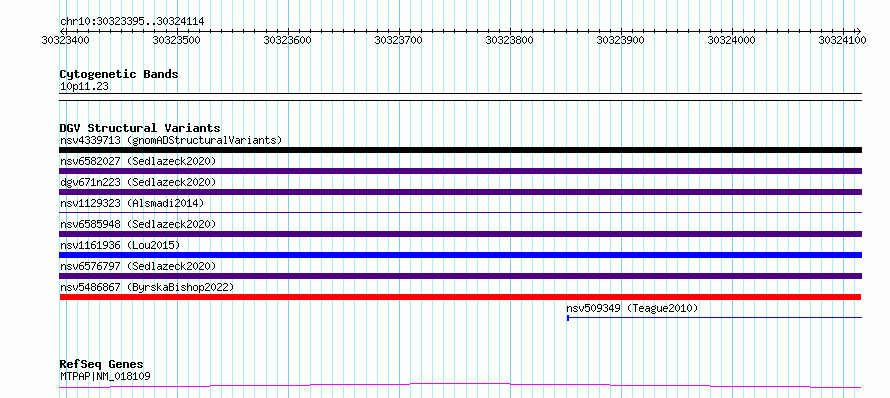The image size is (890, 398).
Task: Click the purple bar under nsv6582027
Action: pyautogui.click(x=460, y=171)
